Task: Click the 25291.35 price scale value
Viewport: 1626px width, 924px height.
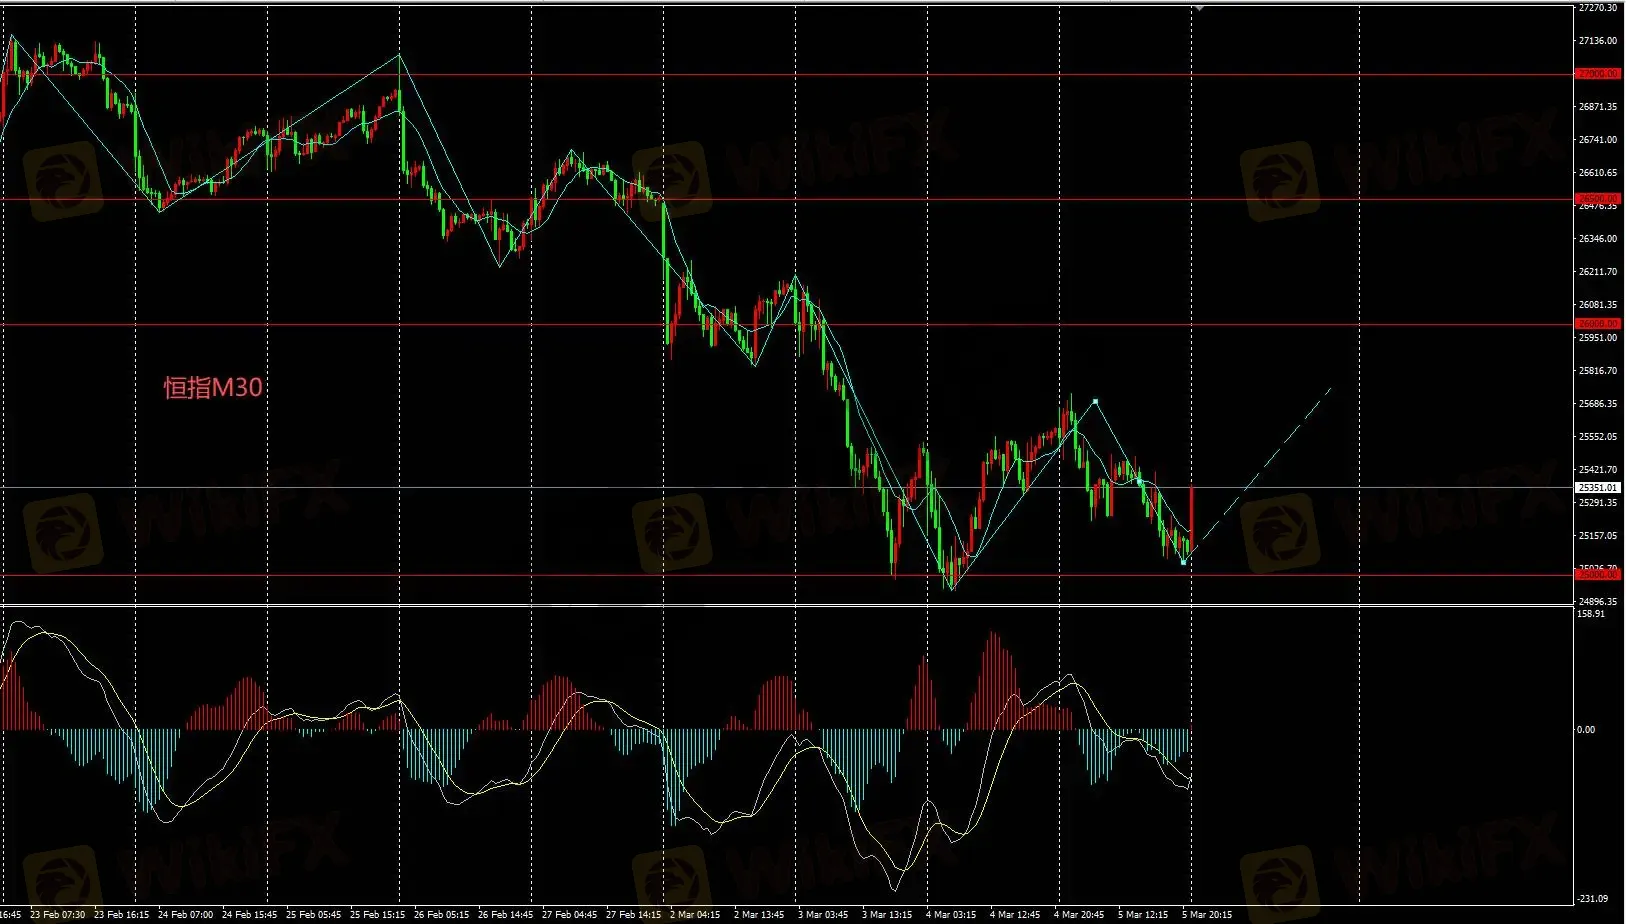Action: coord(1597,503)
